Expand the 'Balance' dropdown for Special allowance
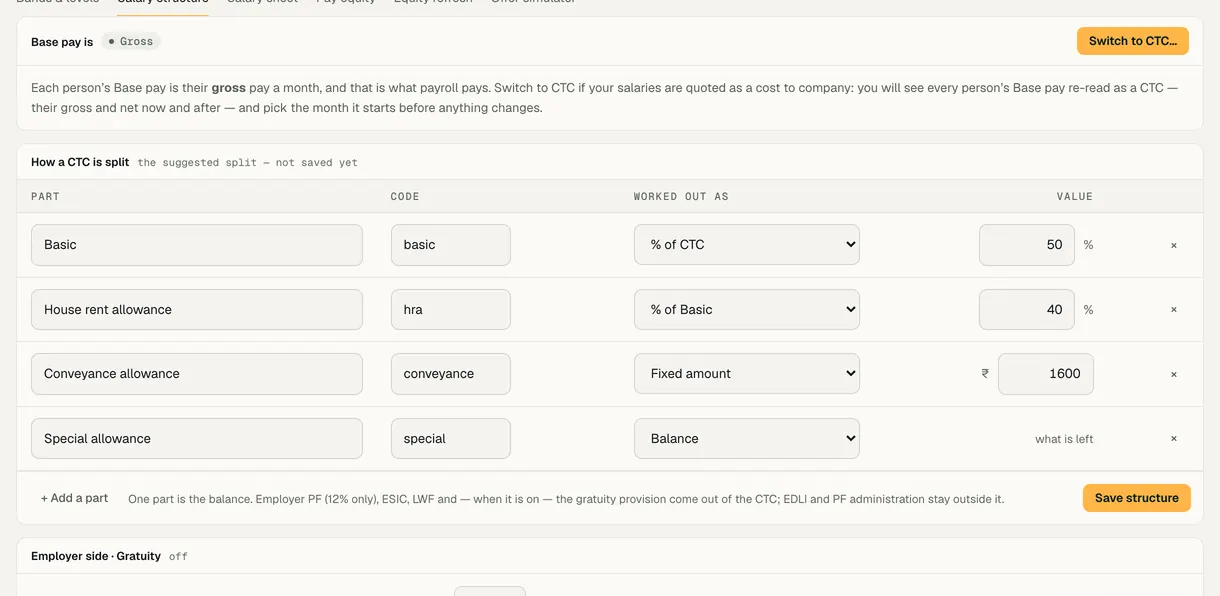The width and height of the screenshot is (1220, 596). click(747, 439)
